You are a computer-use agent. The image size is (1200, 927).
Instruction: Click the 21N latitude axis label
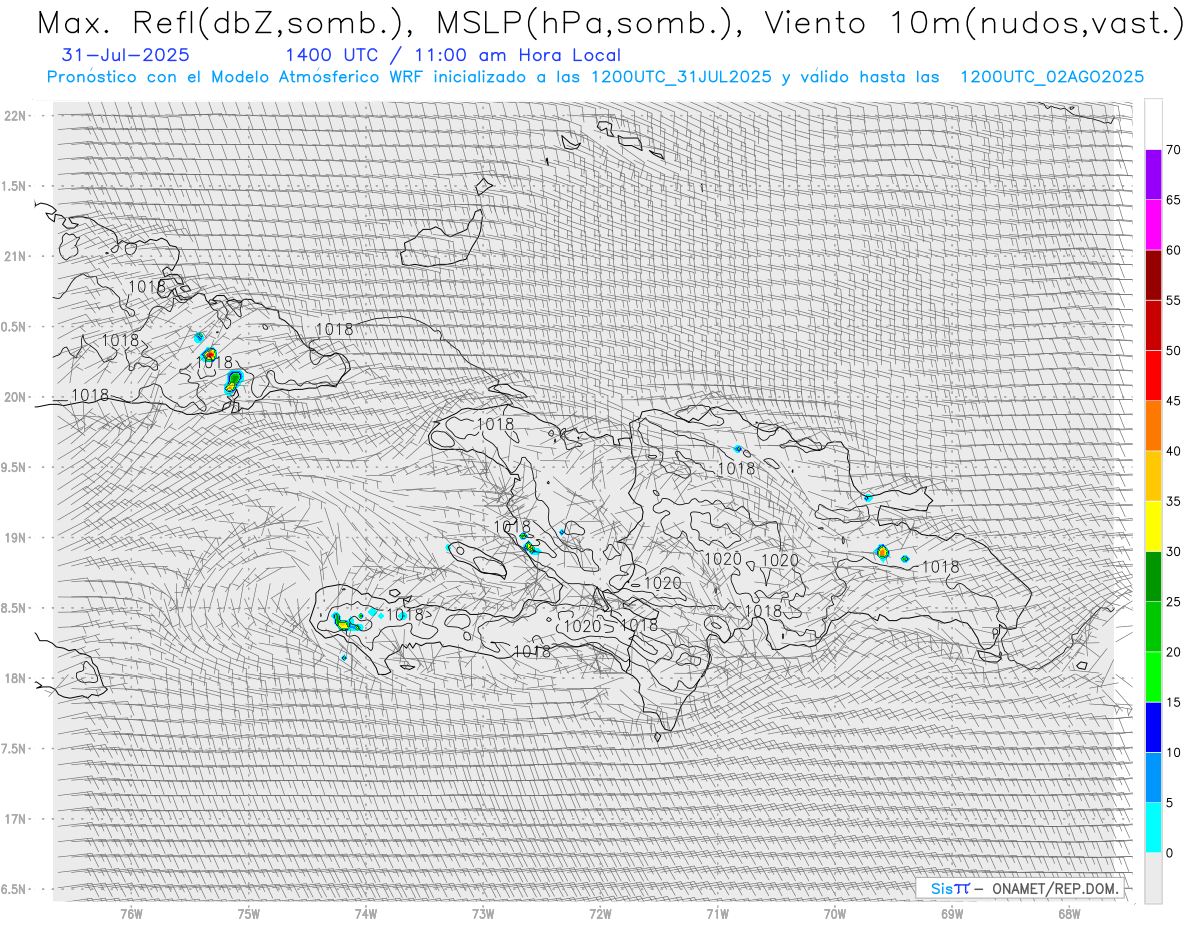17,256
